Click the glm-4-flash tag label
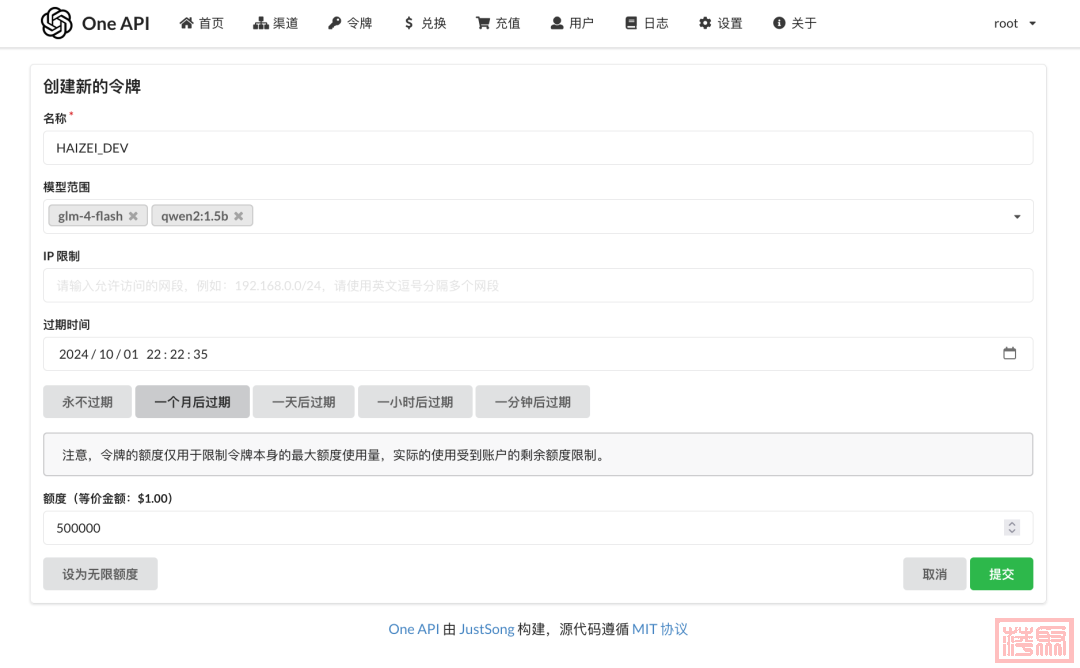 pos(90,216)
